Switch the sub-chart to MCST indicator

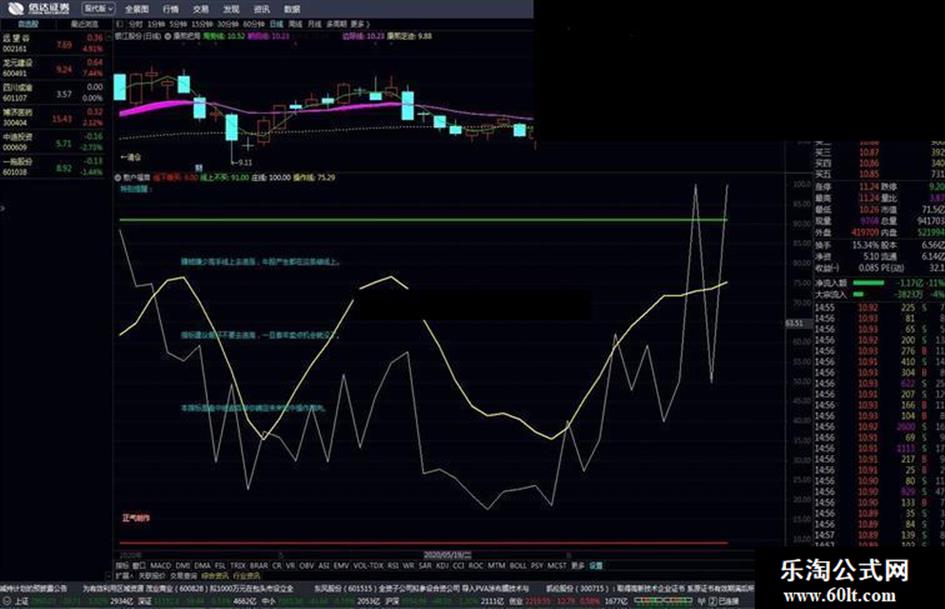tap(557, 566)
